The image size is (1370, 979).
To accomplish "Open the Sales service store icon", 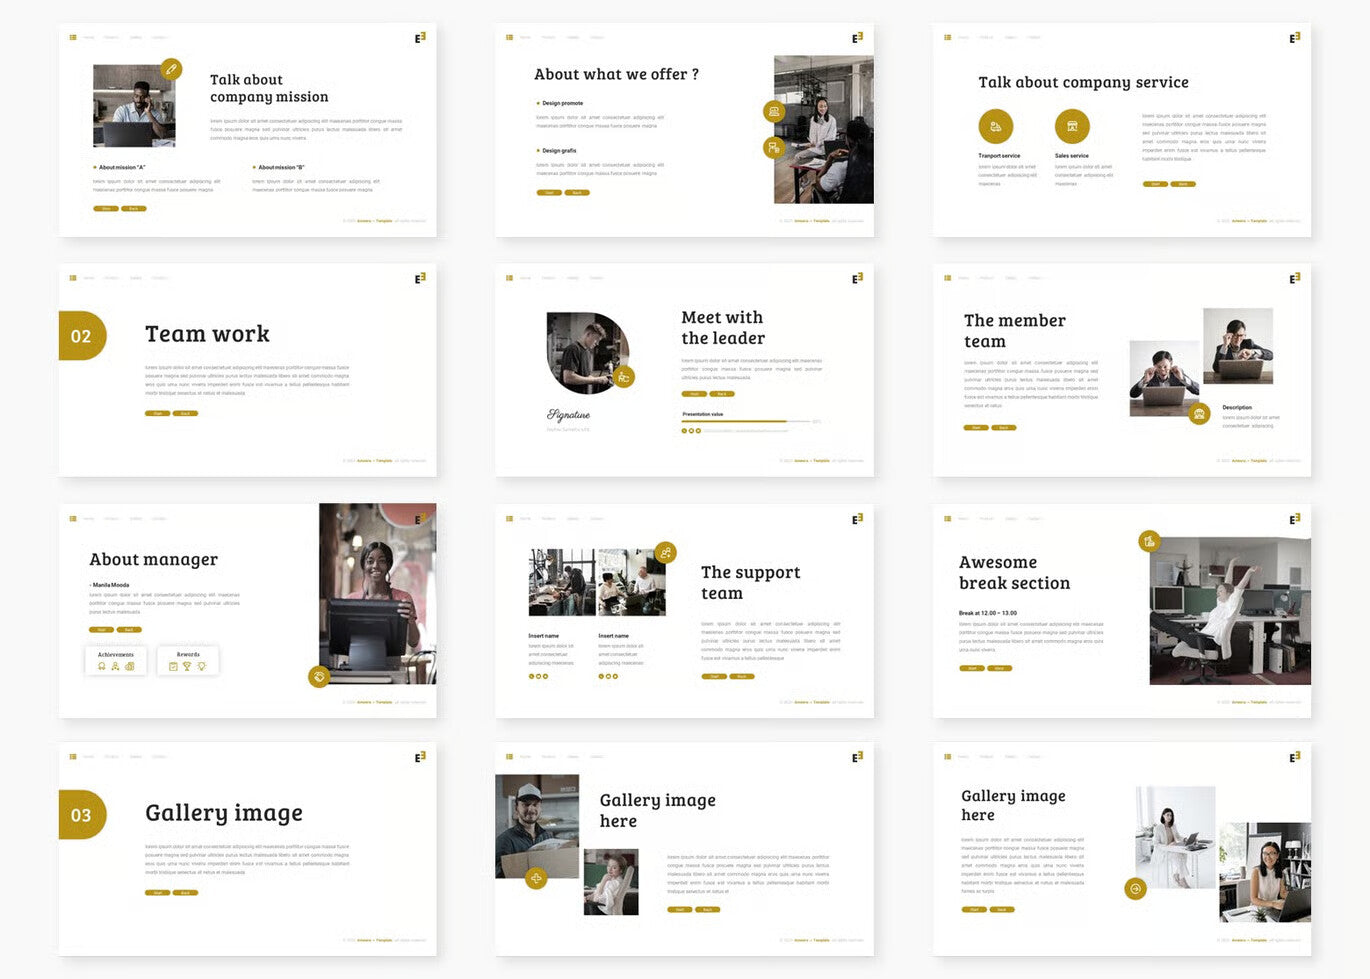I will pyautogui.click(x=1072, y=126).
